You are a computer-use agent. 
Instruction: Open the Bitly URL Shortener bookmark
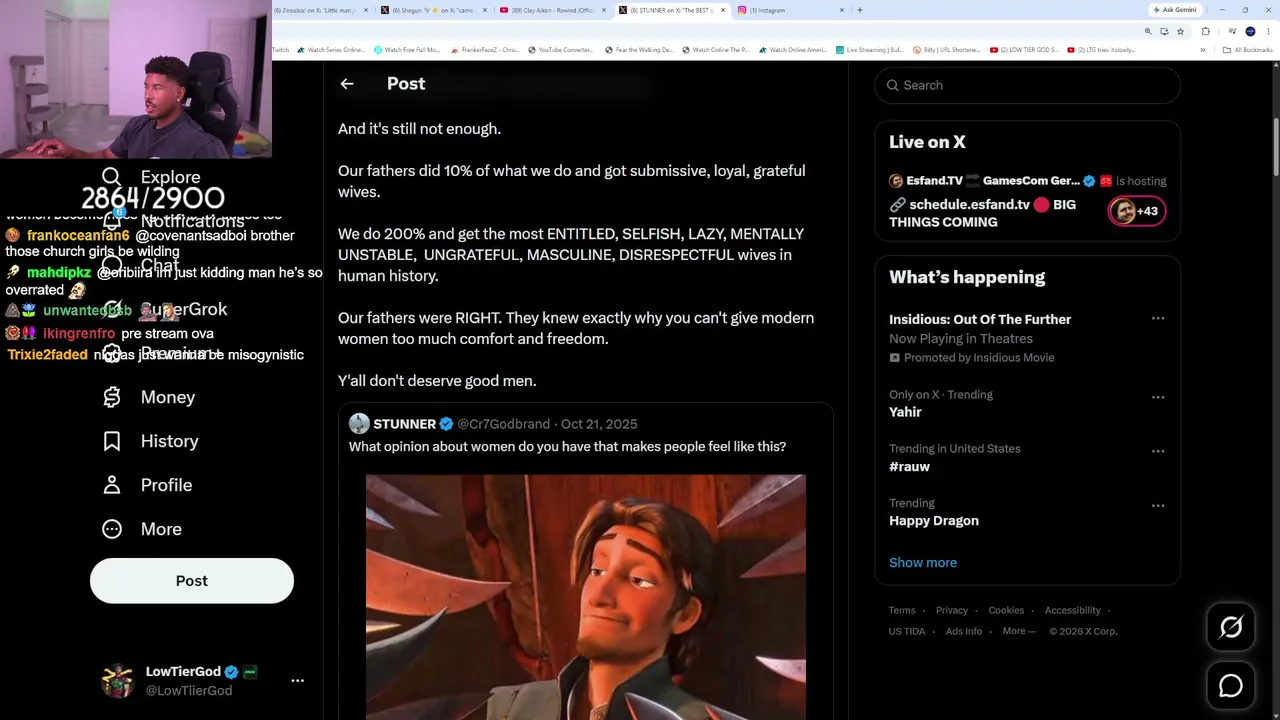(947, 50)
